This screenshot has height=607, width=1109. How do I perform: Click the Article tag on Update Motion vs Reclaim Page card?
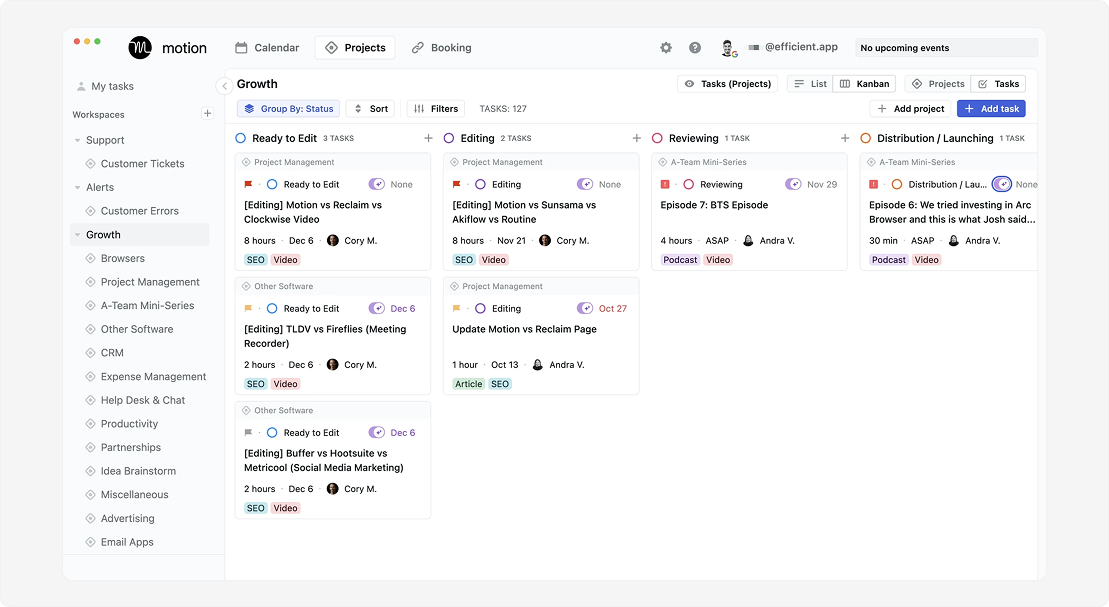click(468, 384)
